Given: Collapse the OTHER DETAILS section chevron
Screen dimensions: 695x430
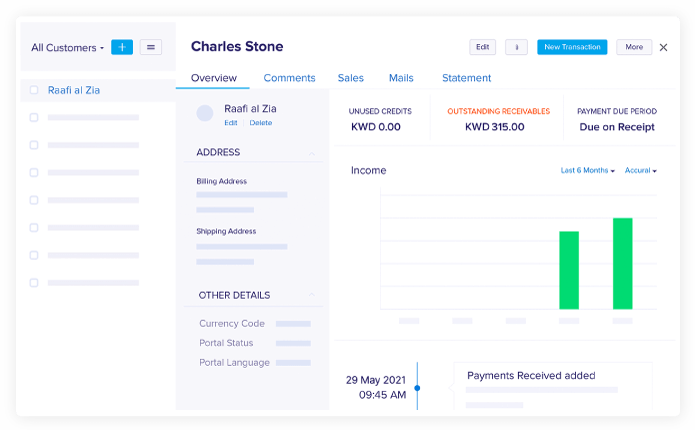Looking at the screenshot, I should (312, 295).
